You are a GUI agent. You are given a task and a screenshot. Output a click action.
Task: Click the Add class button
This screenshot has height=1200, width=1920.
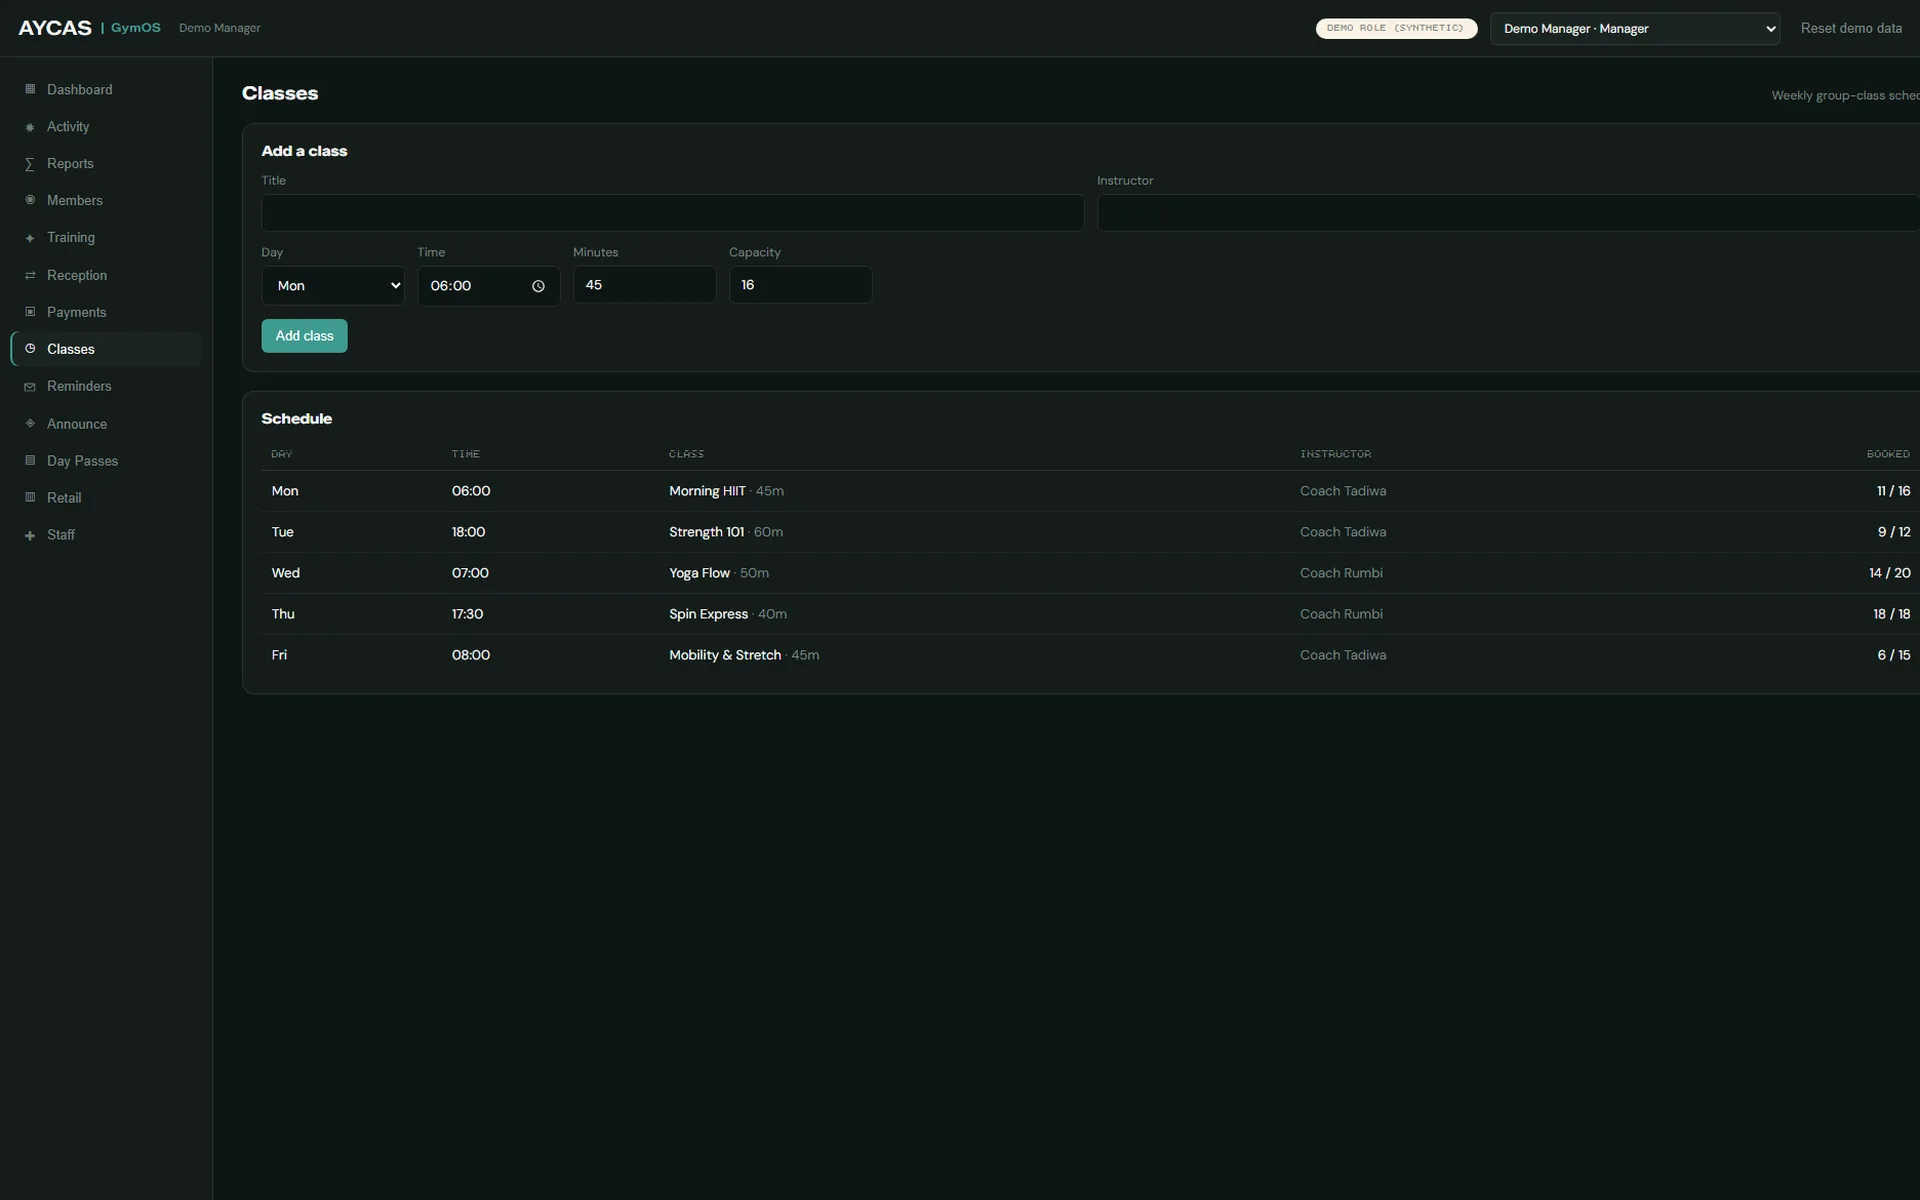click(305, 336)
